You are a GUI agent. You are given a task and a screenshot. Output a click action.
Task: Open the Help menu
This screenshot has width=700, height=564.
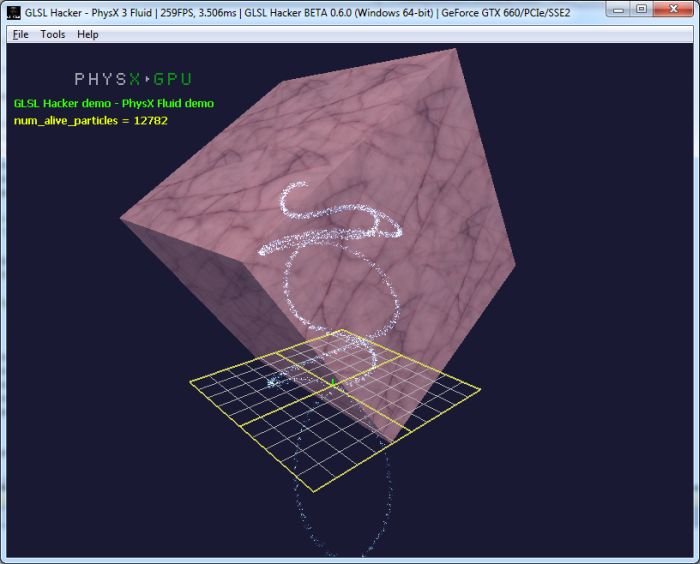point(88,34)
